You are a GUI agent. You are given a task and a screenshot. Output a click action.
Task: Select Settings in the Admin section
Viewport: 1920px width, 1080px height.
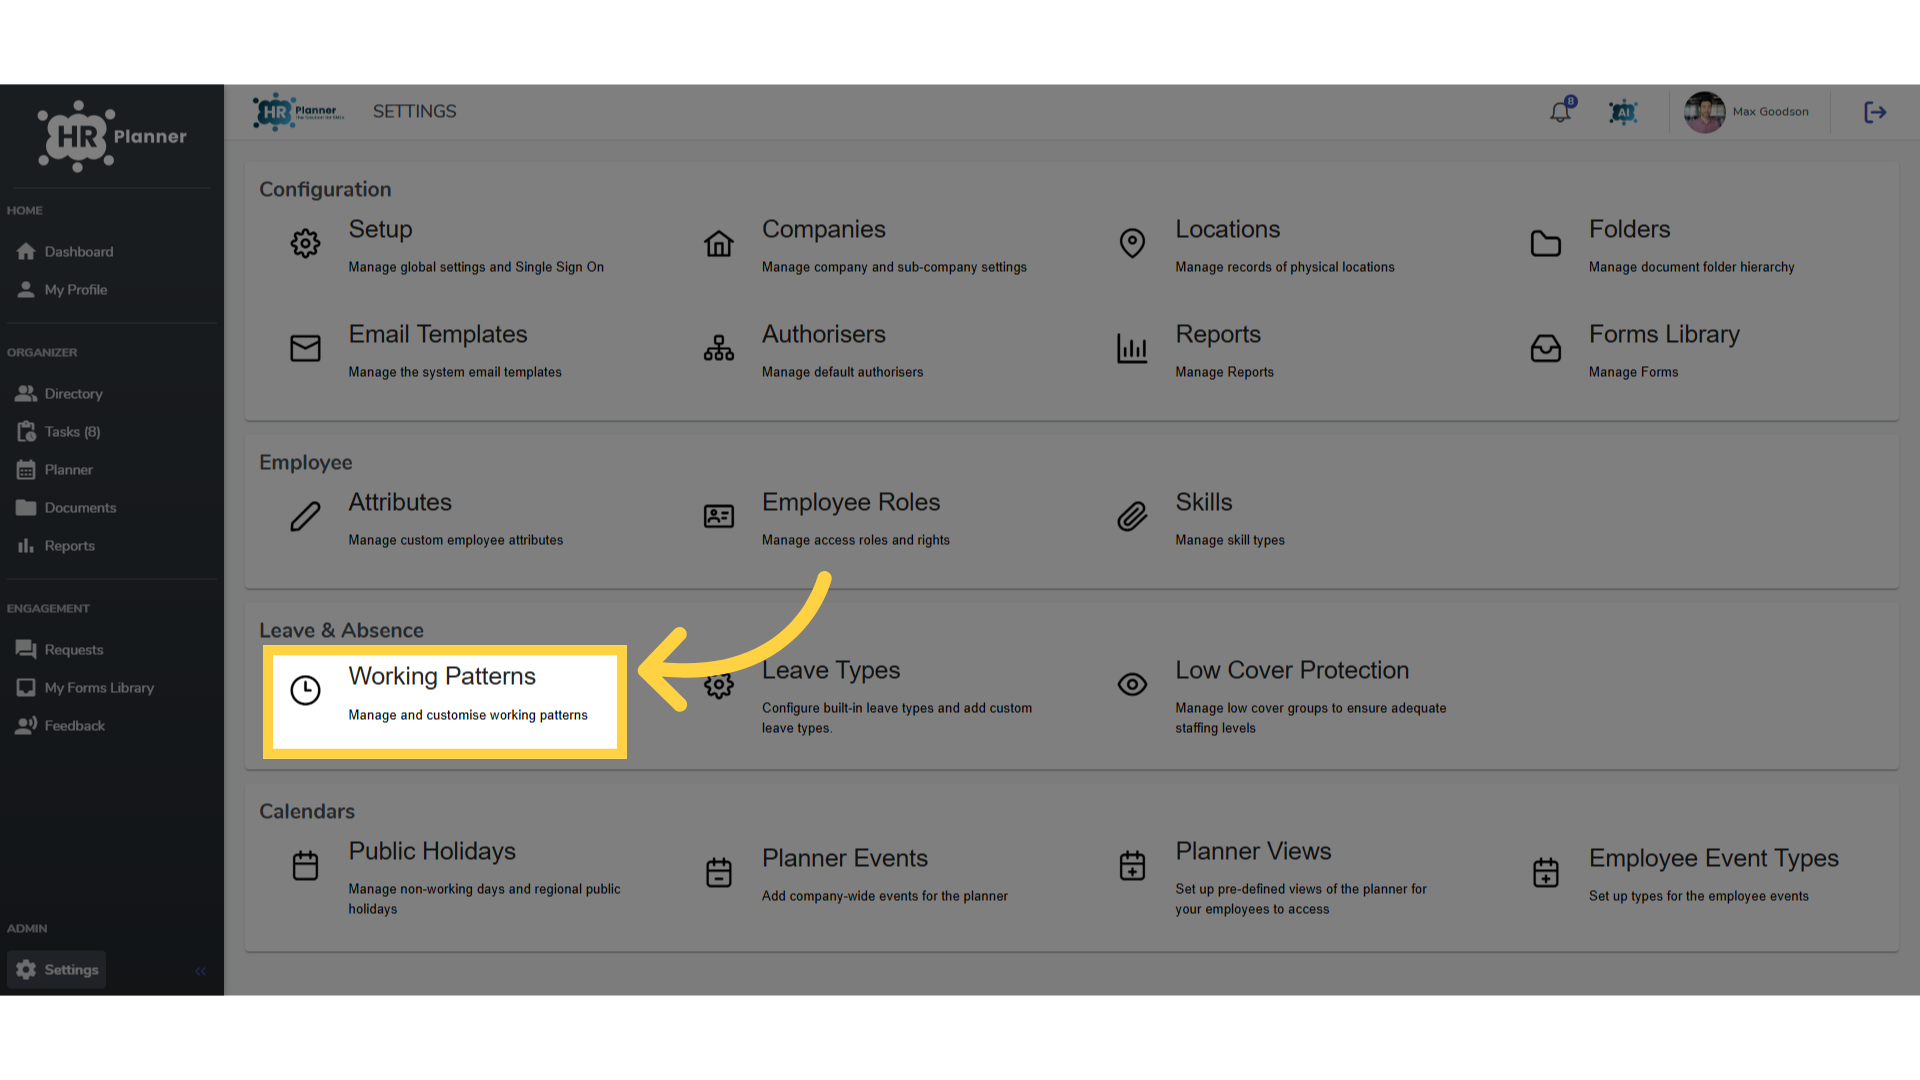point(57,970)
